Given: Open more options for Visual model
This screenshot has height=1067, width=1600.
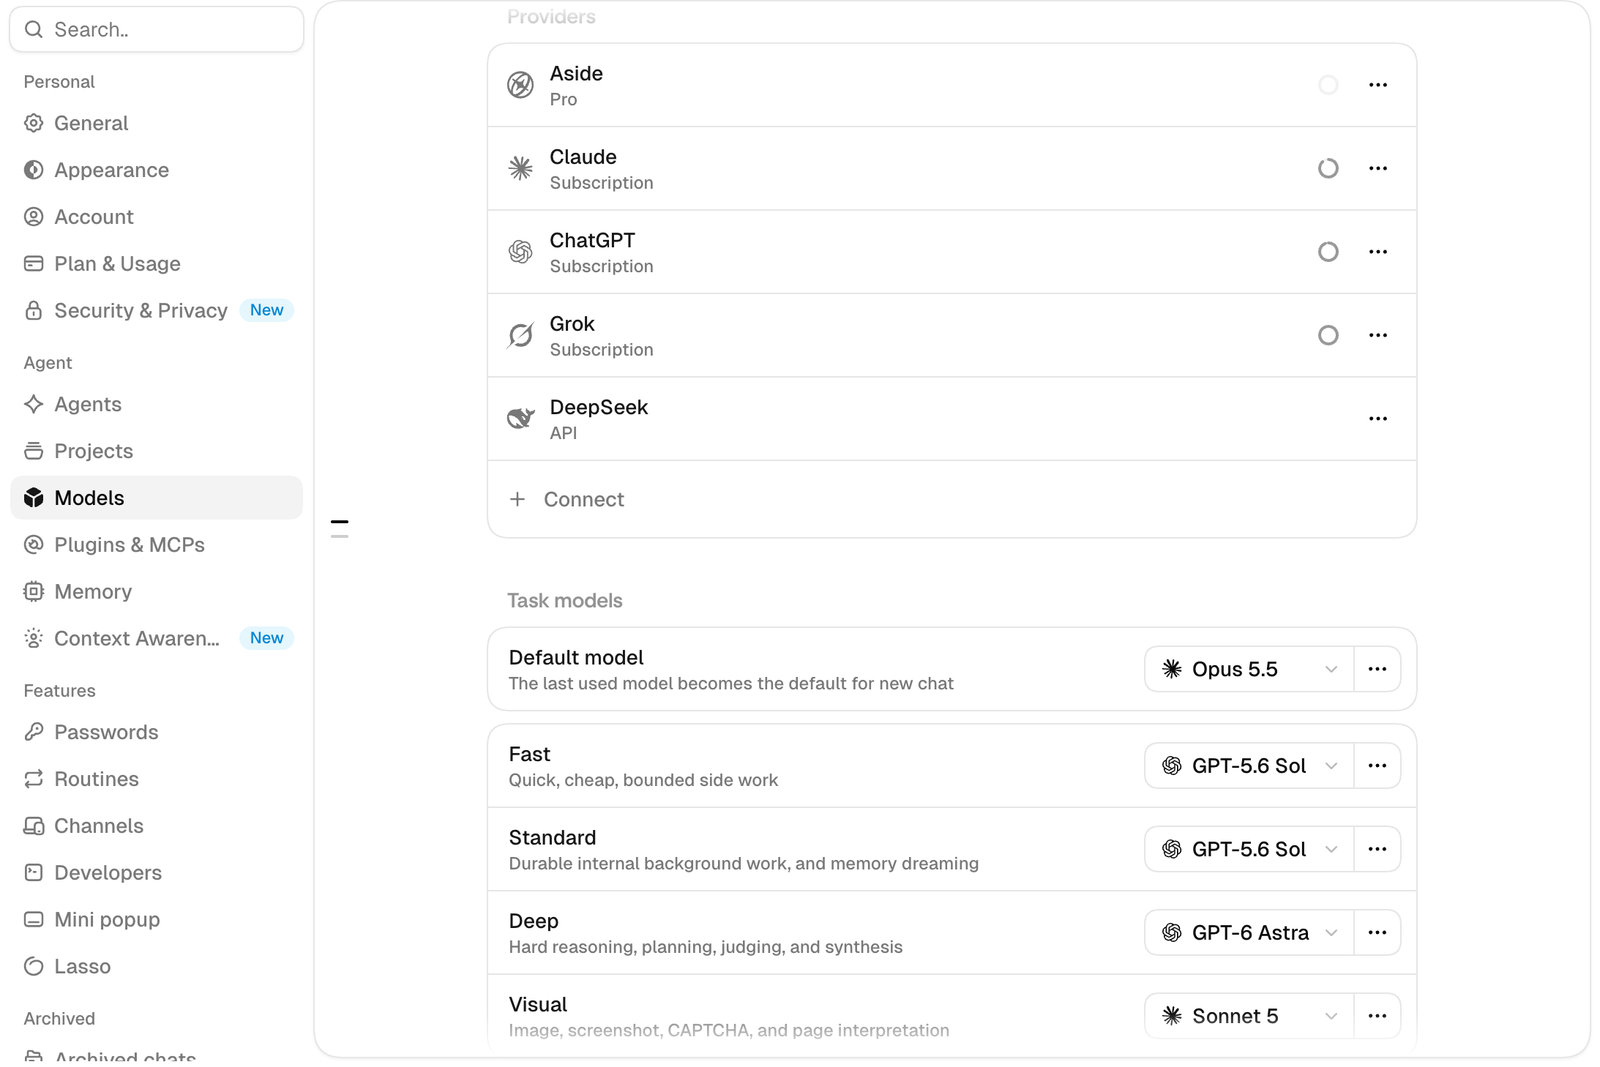Looking at the screenshot, I should coord(1377,1016).
